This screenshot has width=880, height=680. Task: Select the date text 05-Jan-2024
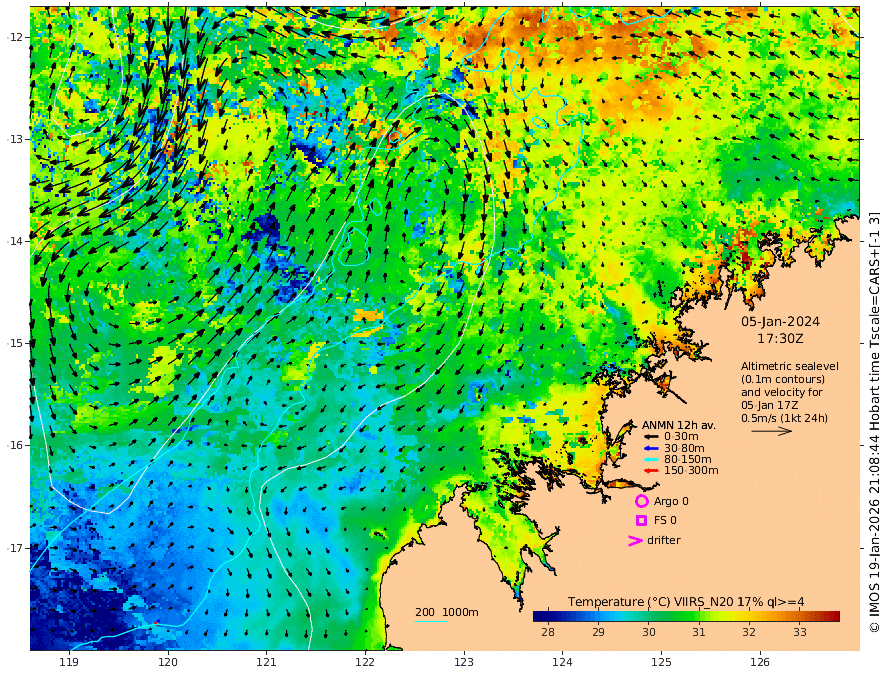(780, 321)
